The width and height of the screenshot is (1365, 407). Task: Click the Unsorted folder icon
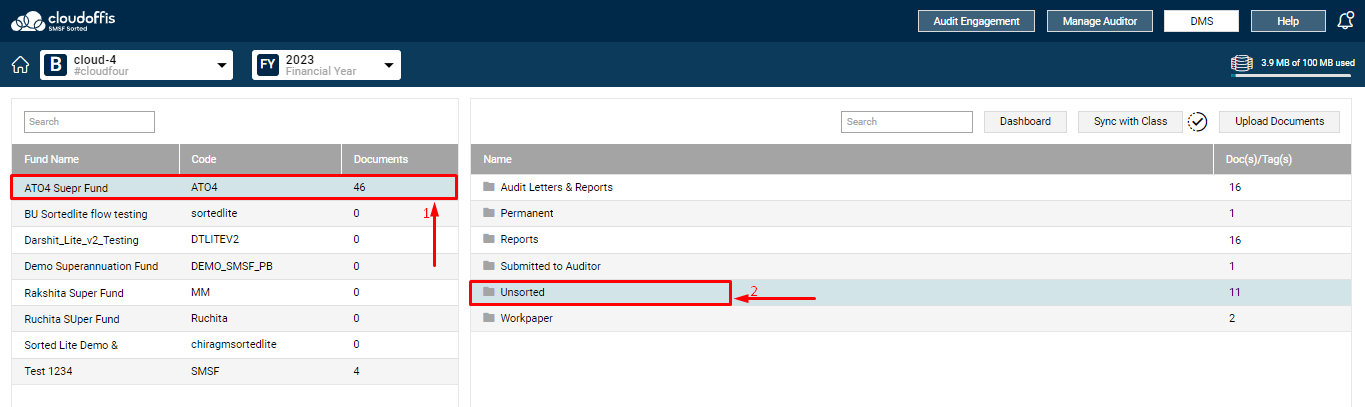click(x=489, y=292)
